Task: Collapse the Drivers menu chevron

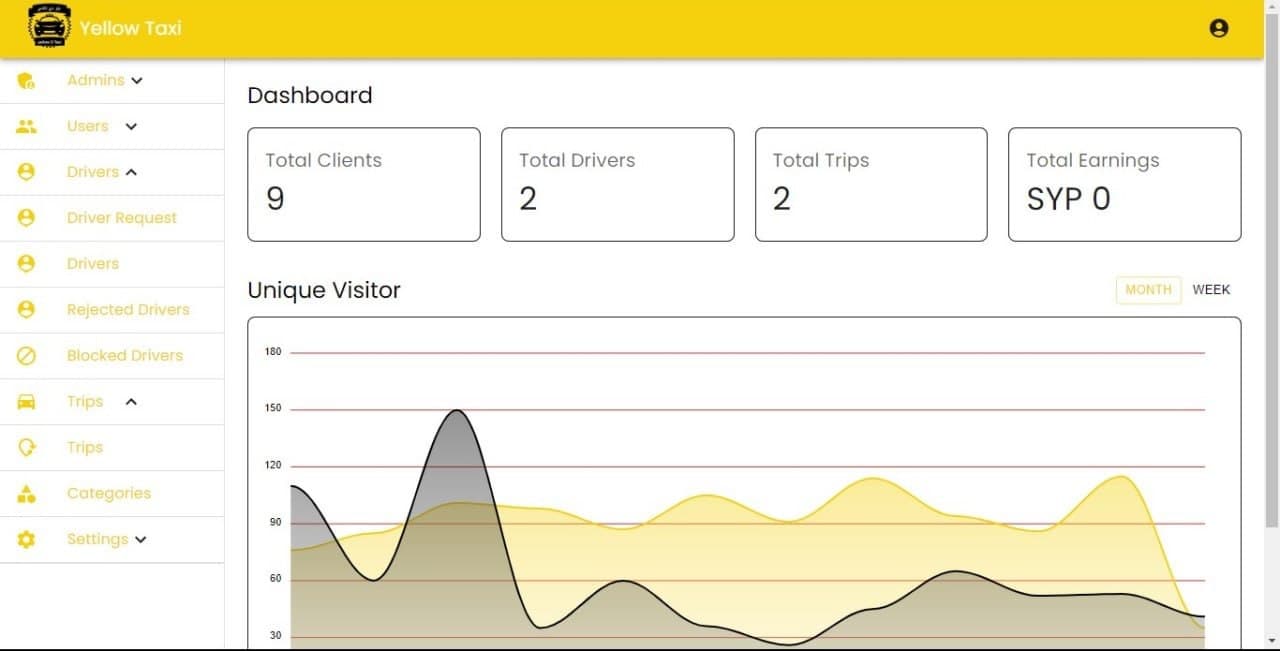Action: (131, 172)
